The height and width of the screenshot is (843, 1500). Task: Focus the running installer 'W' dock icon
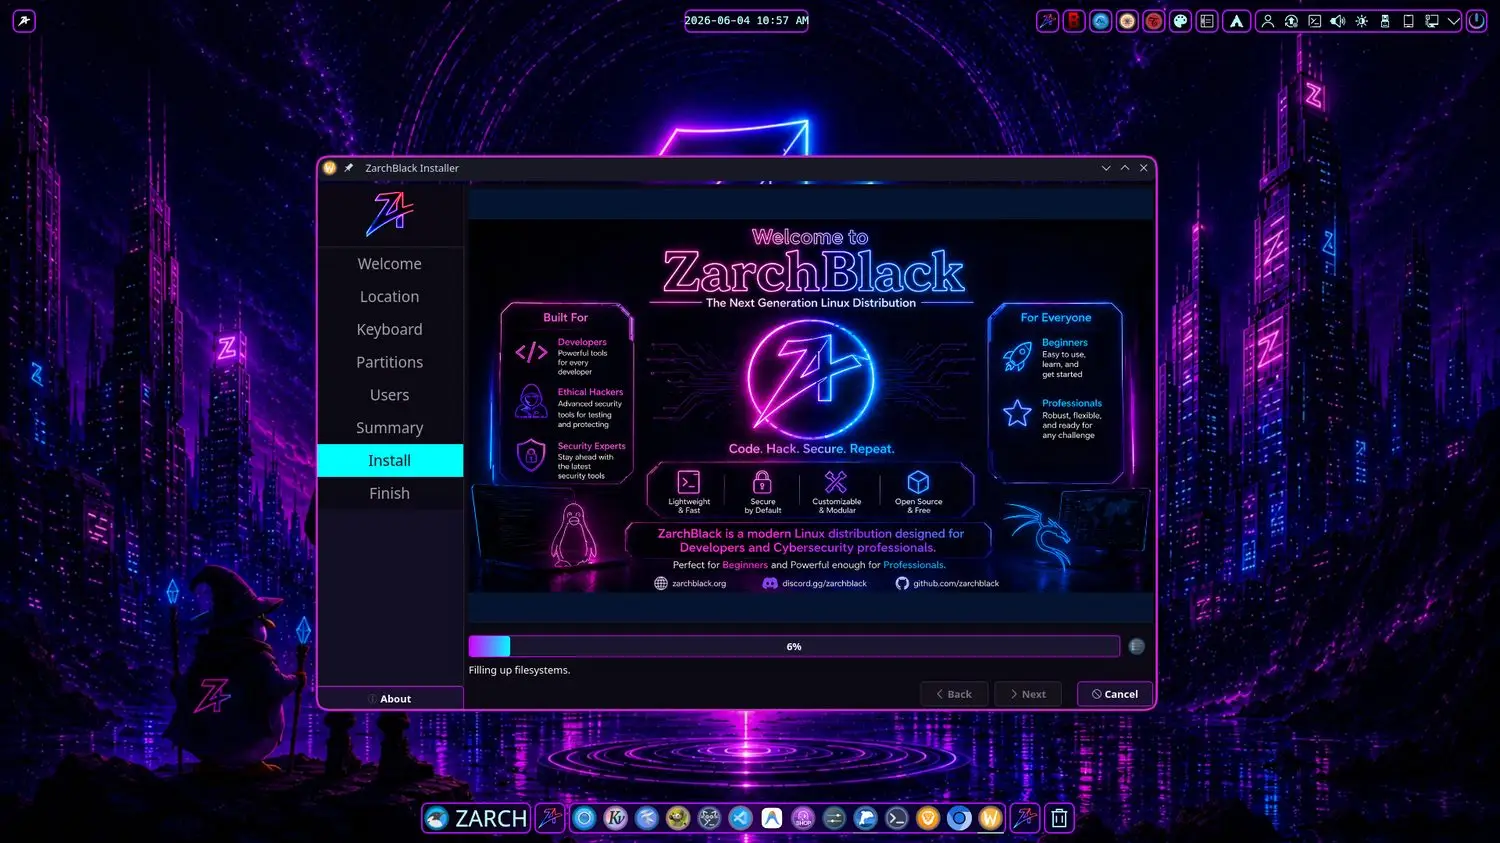click(x=990, y=818)
